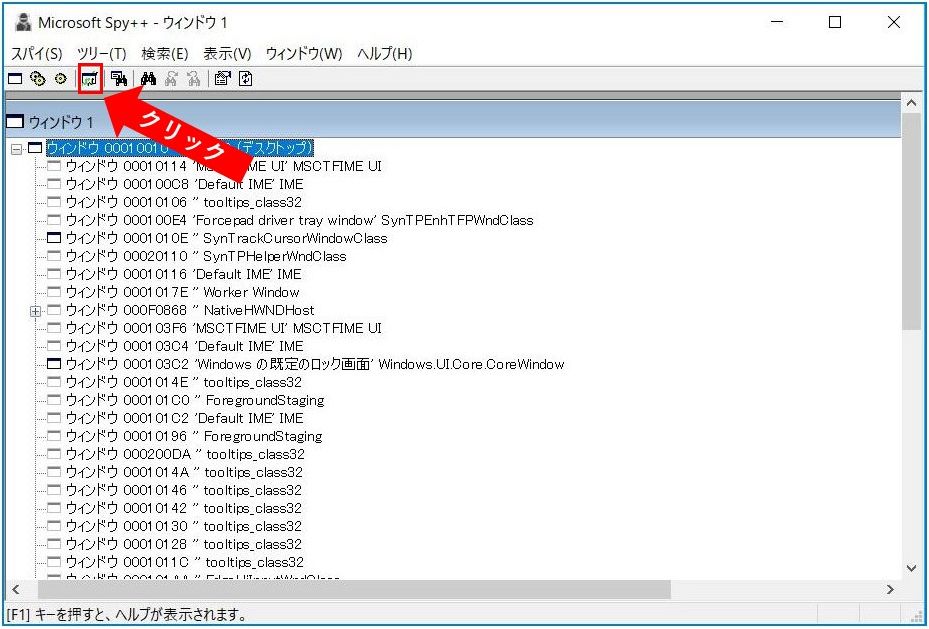Select window 00010128 tooltips_class32 row
929x629 pixels.
tap(184, 544)
